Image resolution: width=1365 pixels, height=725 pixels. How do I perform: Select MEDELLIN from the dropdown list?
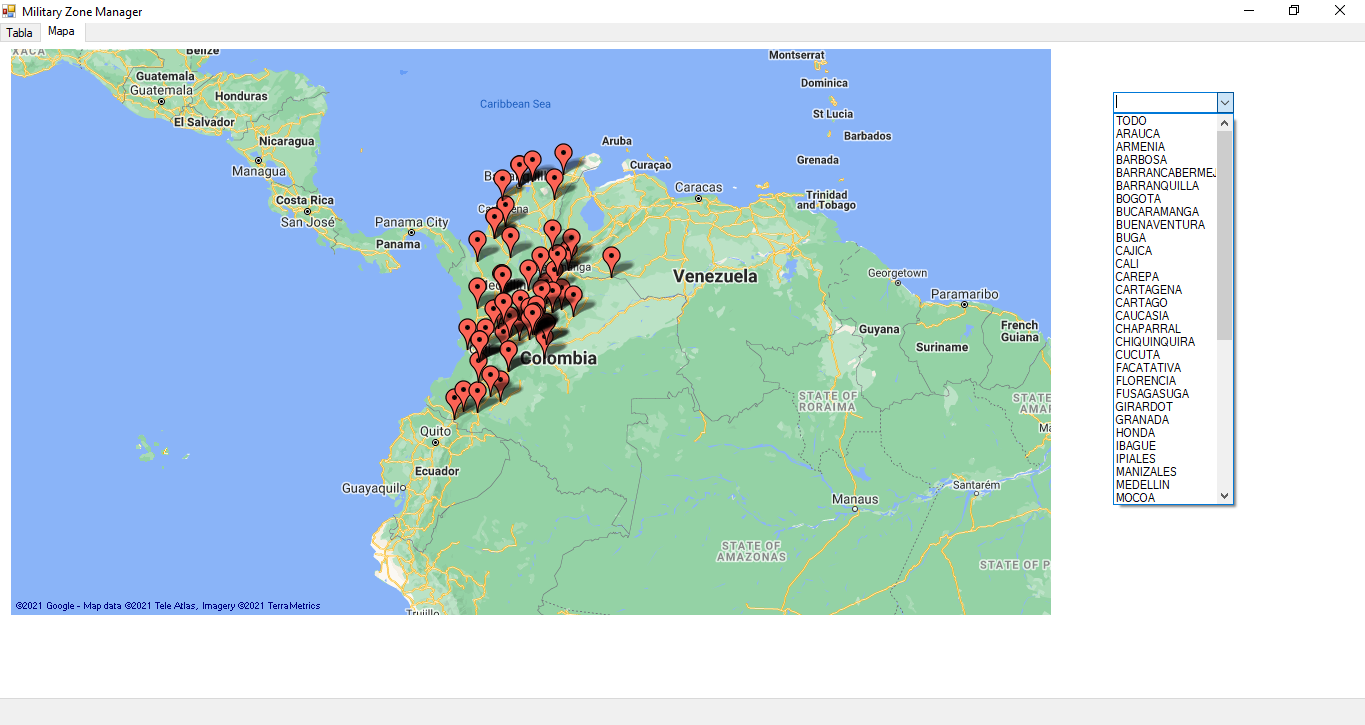1143,484
